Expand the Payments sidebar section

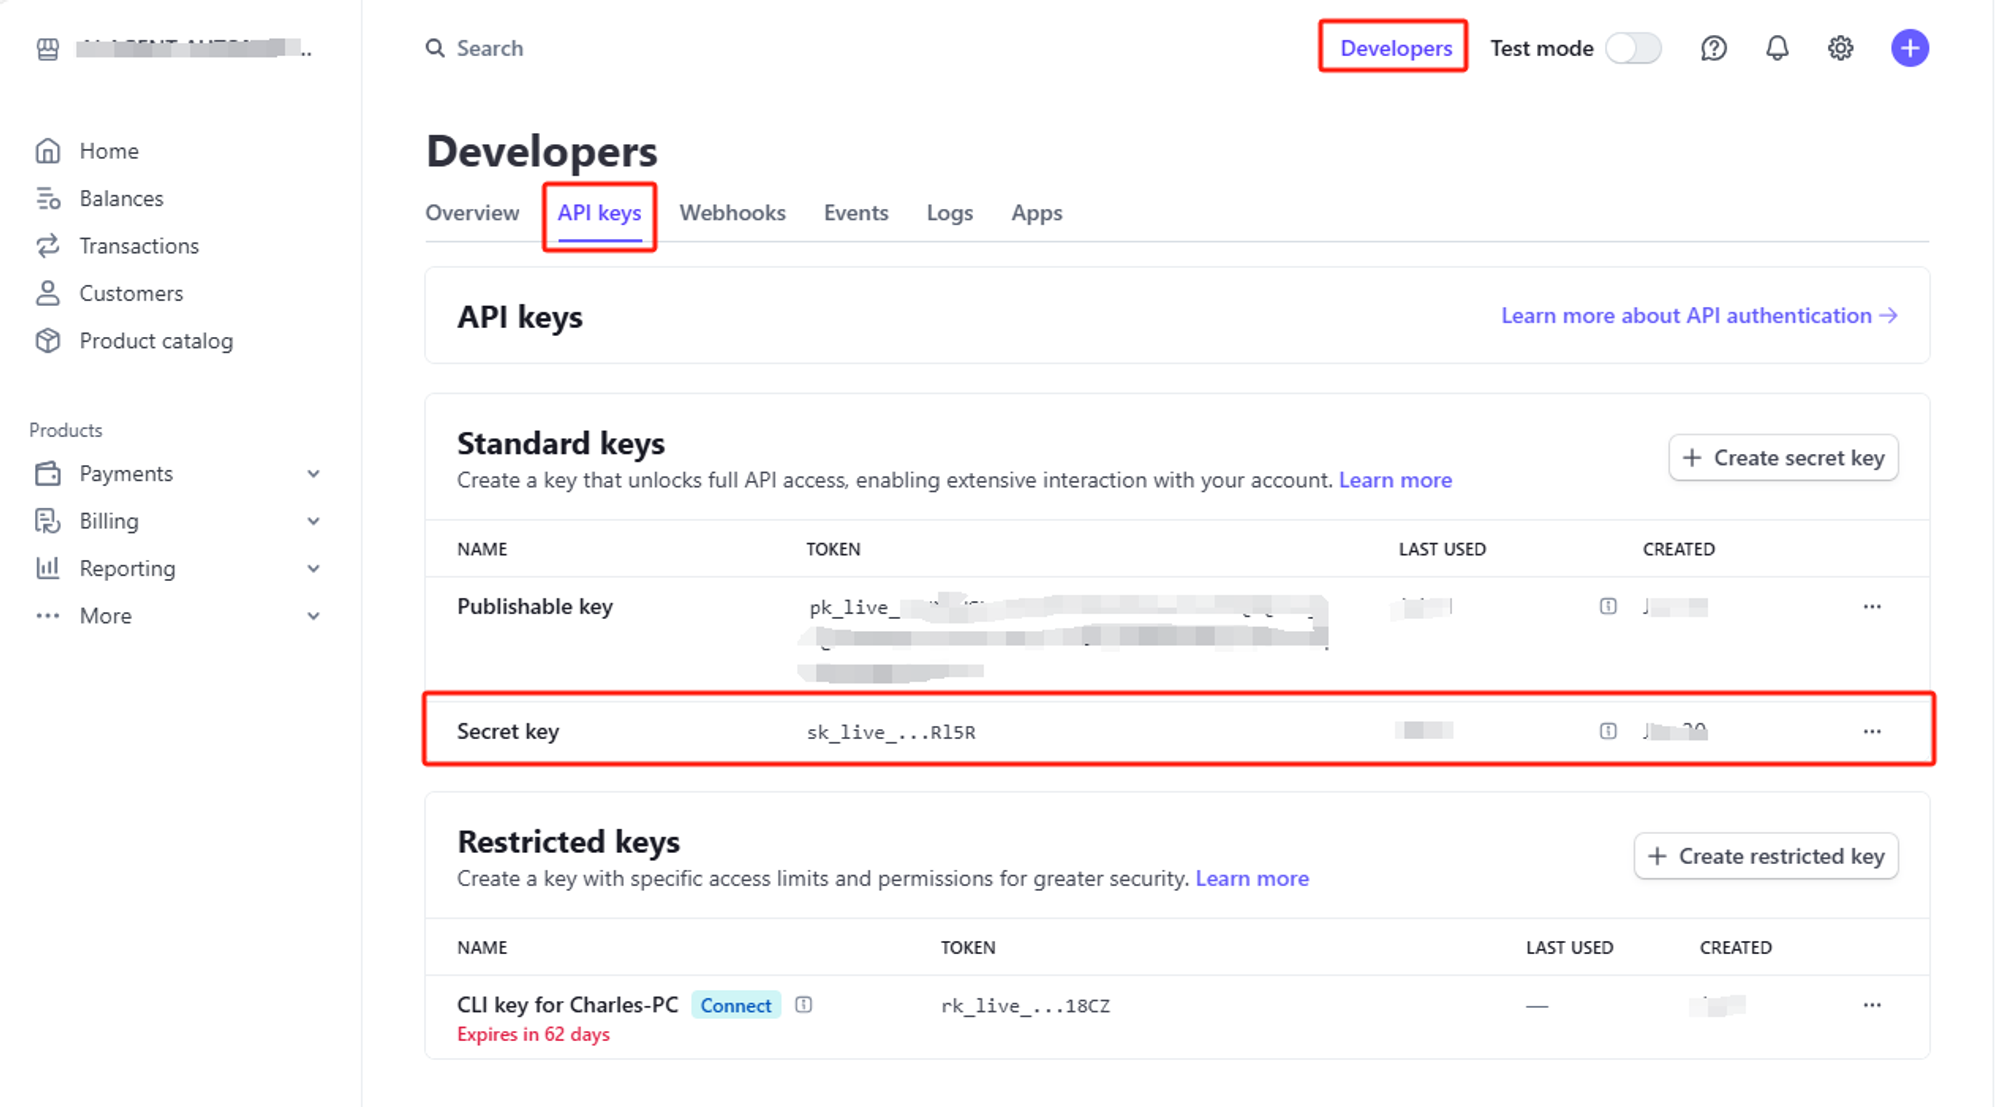tap(313, 474)
